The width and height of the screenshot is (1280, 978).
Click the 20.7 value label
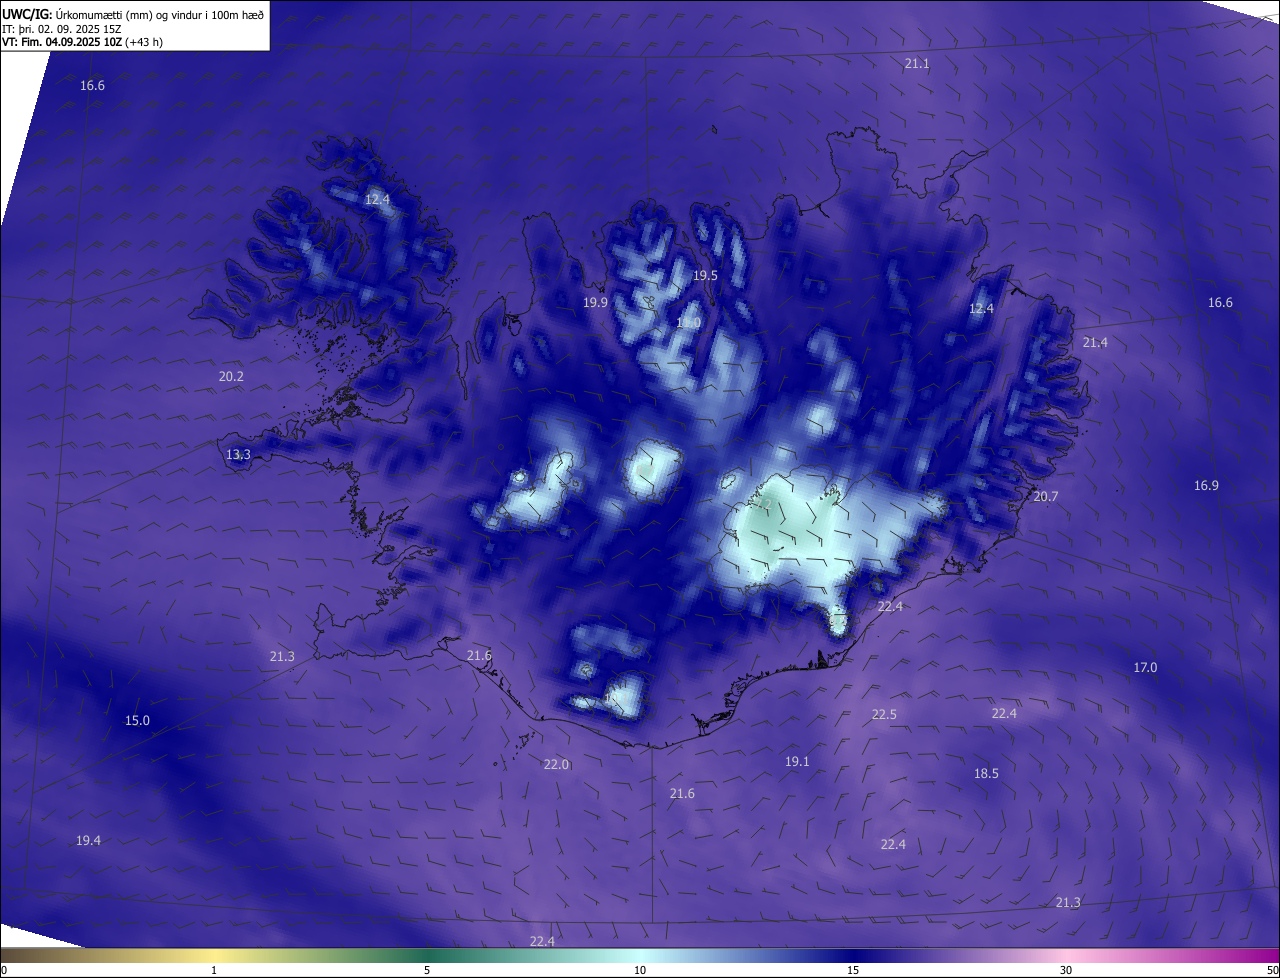(x=1046, y=496)
